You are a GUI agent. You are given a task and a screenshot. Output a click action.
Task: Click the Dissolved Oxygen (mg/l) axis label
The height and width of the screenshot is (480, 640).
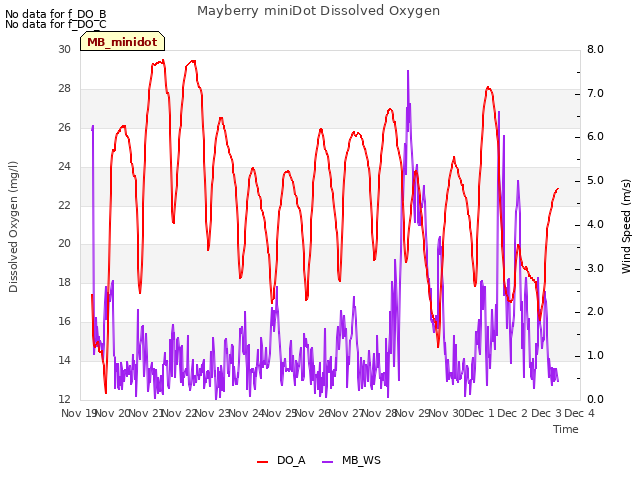pos(13,227)
